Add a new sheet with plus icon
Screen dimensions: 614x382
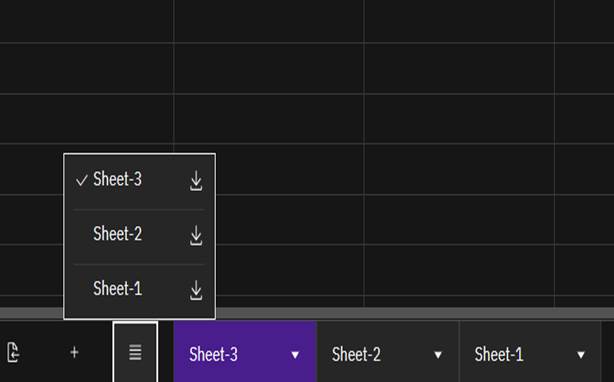(x=74, y=352)
